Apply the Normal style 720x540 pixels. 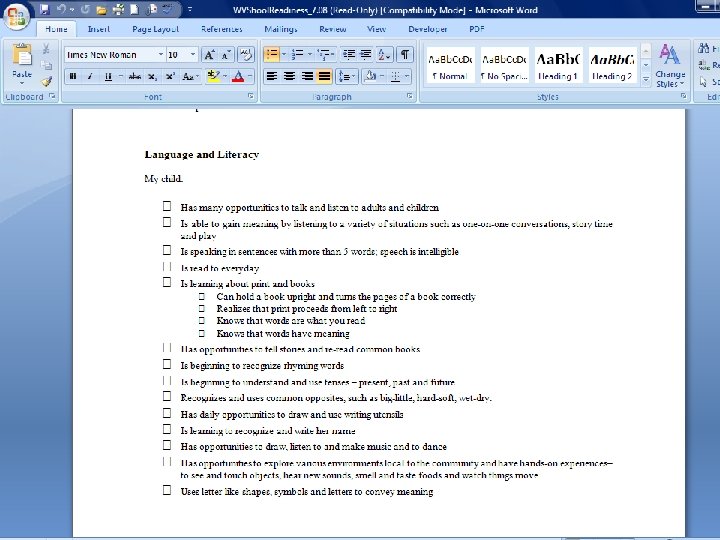click(450, 65)
